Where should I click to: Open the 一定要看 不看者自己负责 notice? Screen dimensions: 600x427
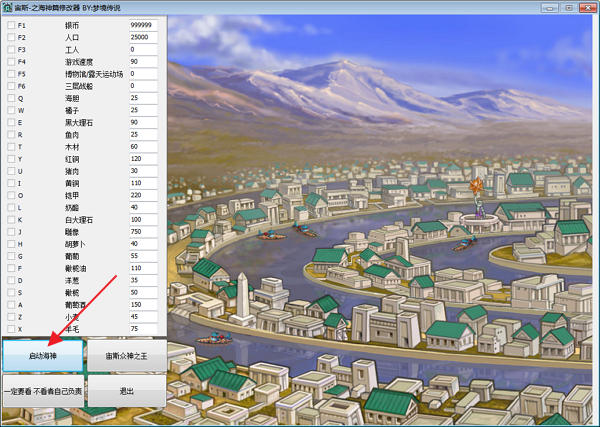42,391
